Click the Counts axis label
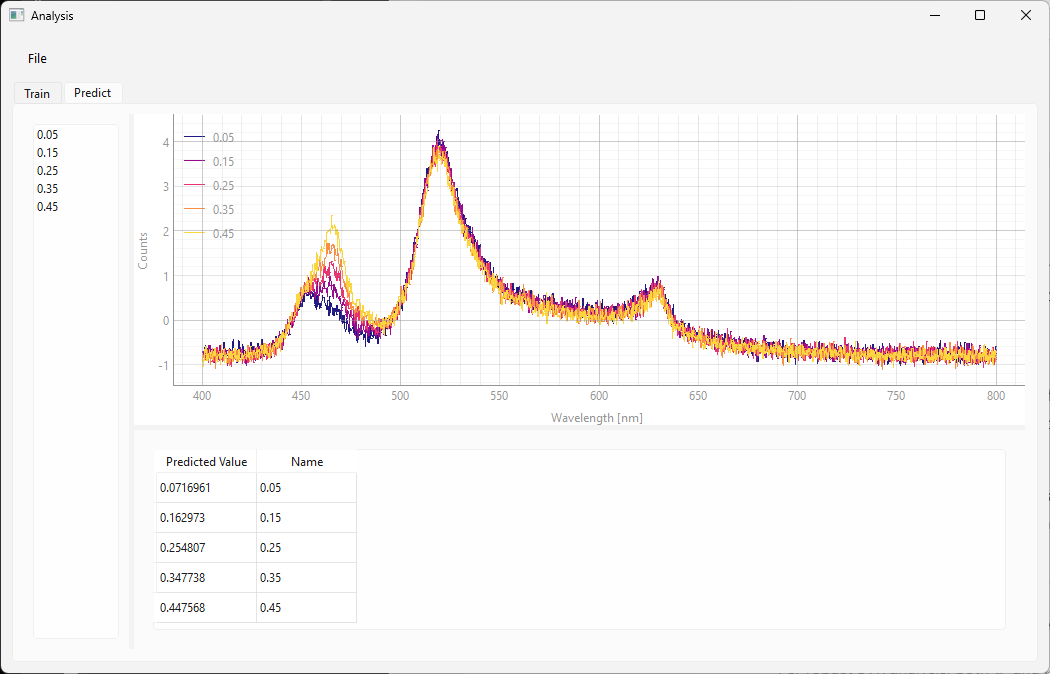The image size is (1050, 674). pyautogui.click(x=143, y=250)
